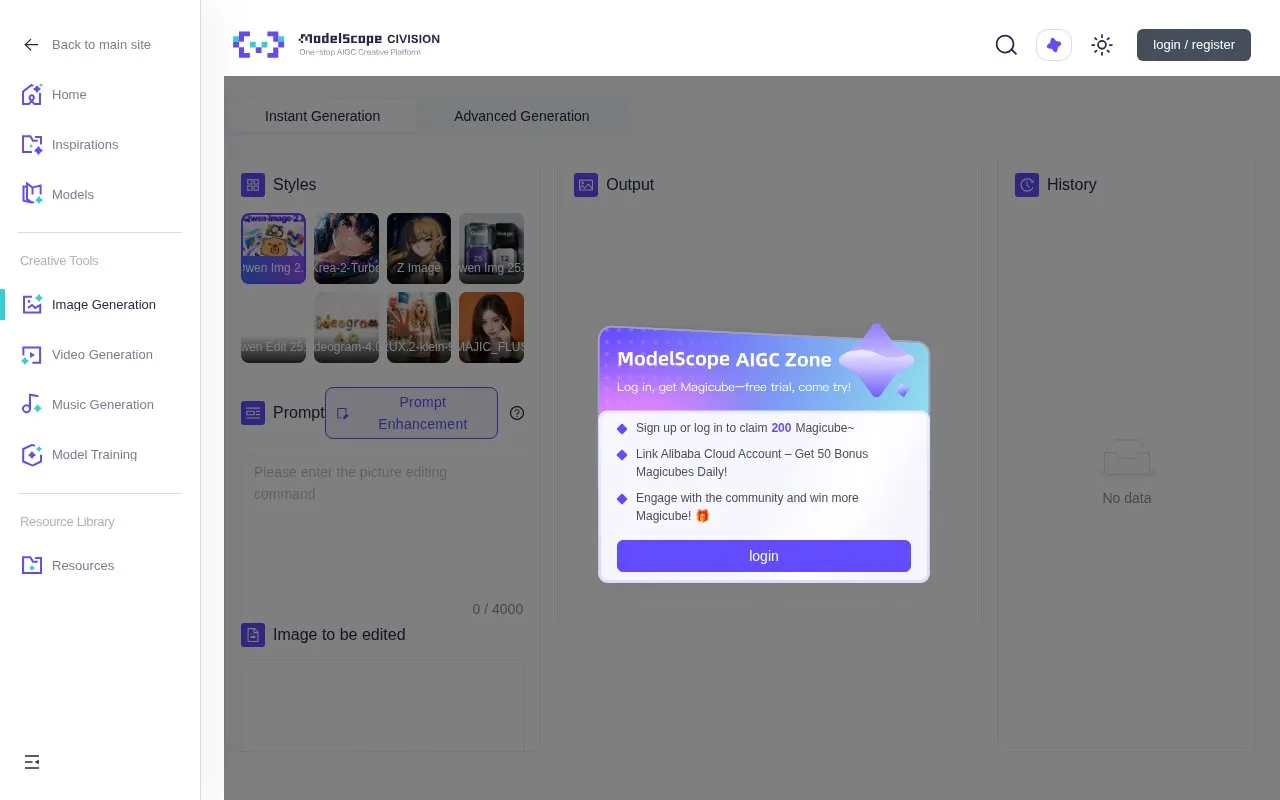Click the 'Creative Tools' section label
The width and height of the screenshot is (1280, 800).
tap(59, 261)
